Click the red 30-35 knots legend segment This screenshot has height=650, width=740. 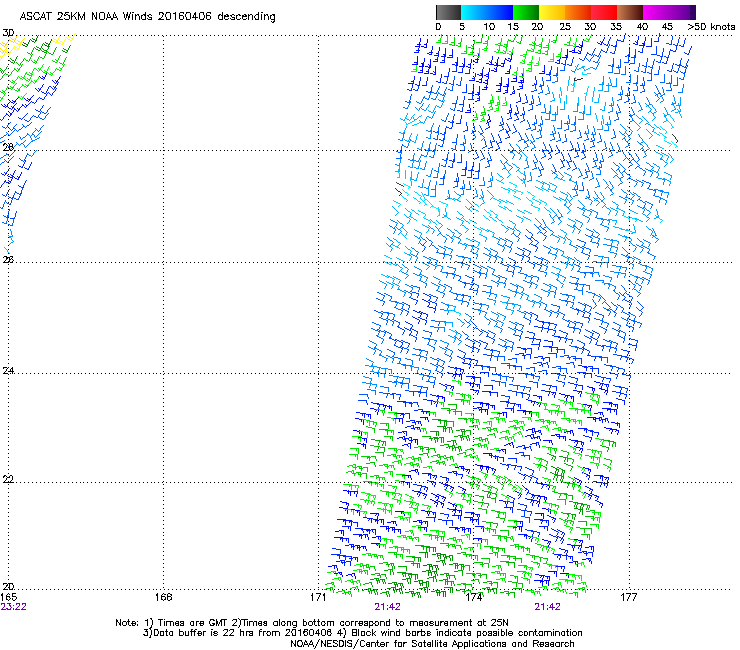(x=604, y=12)
